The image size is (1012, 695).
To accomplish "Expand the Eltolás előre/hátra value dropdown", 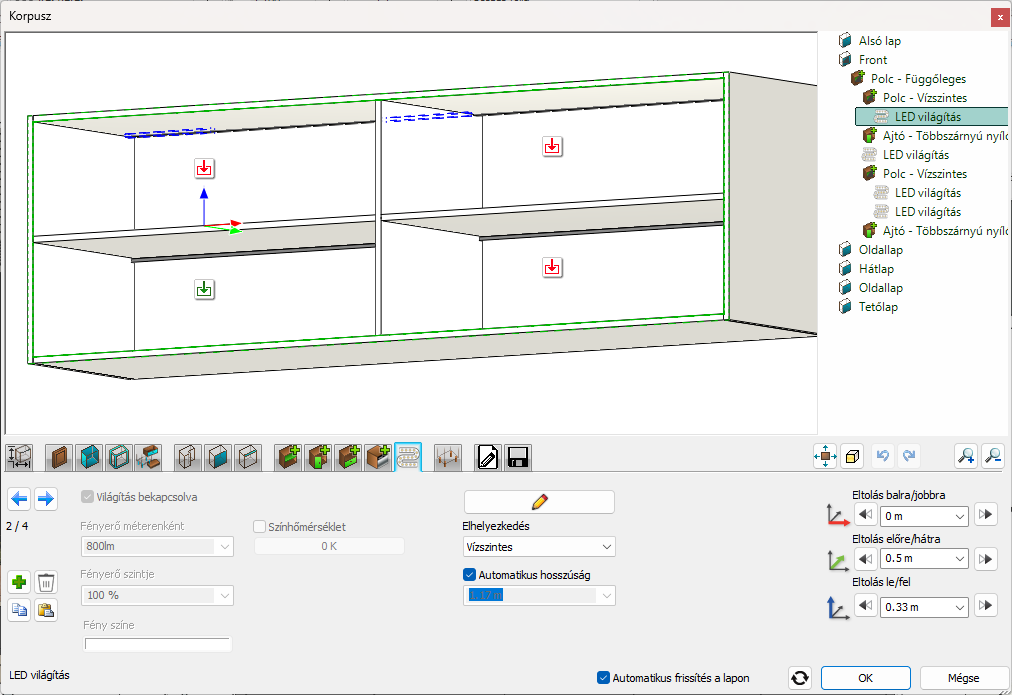I will (924, 561).
